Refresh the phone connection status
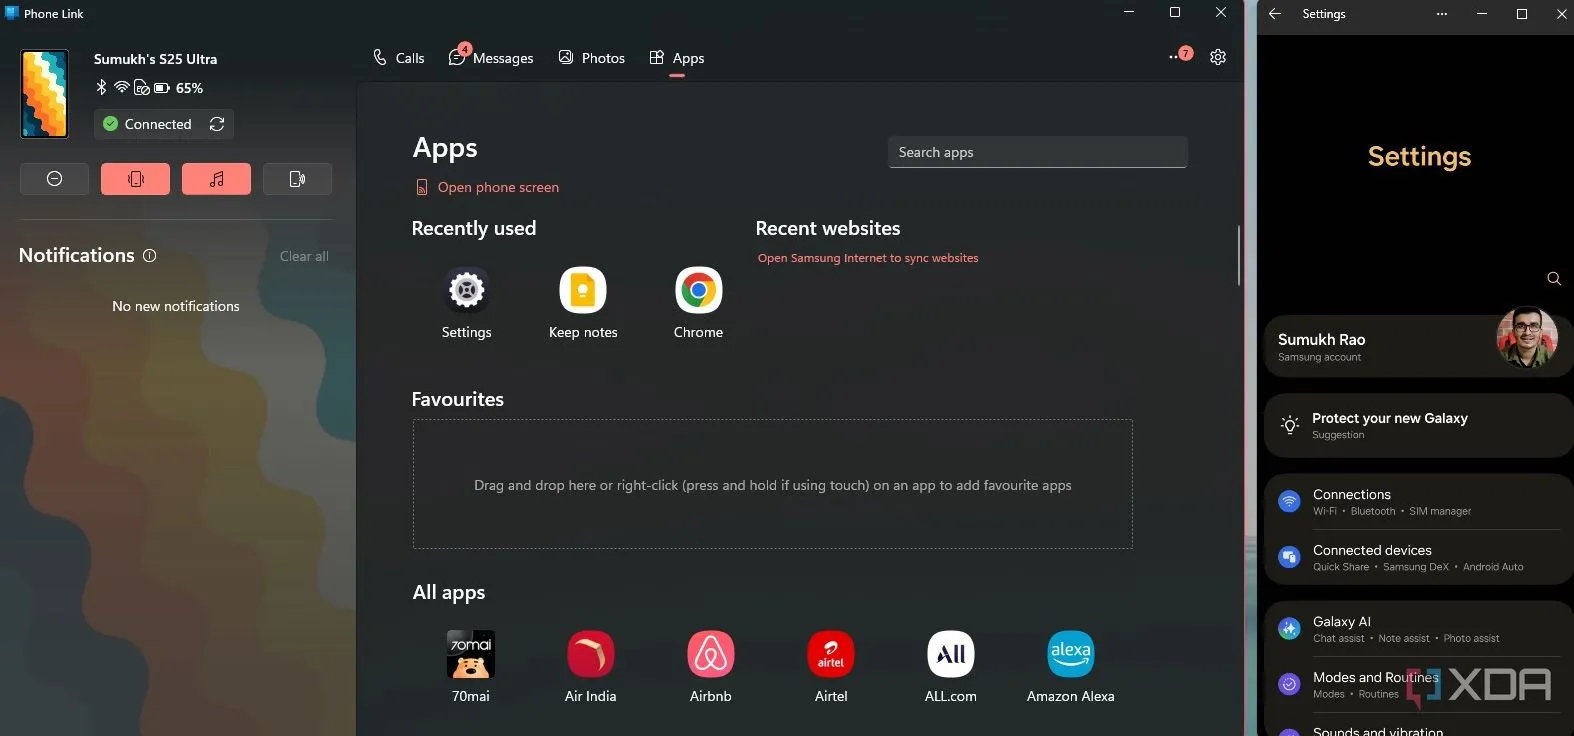Image resolution: width=1574 pixels, height=736 pixels. point(217,124)
